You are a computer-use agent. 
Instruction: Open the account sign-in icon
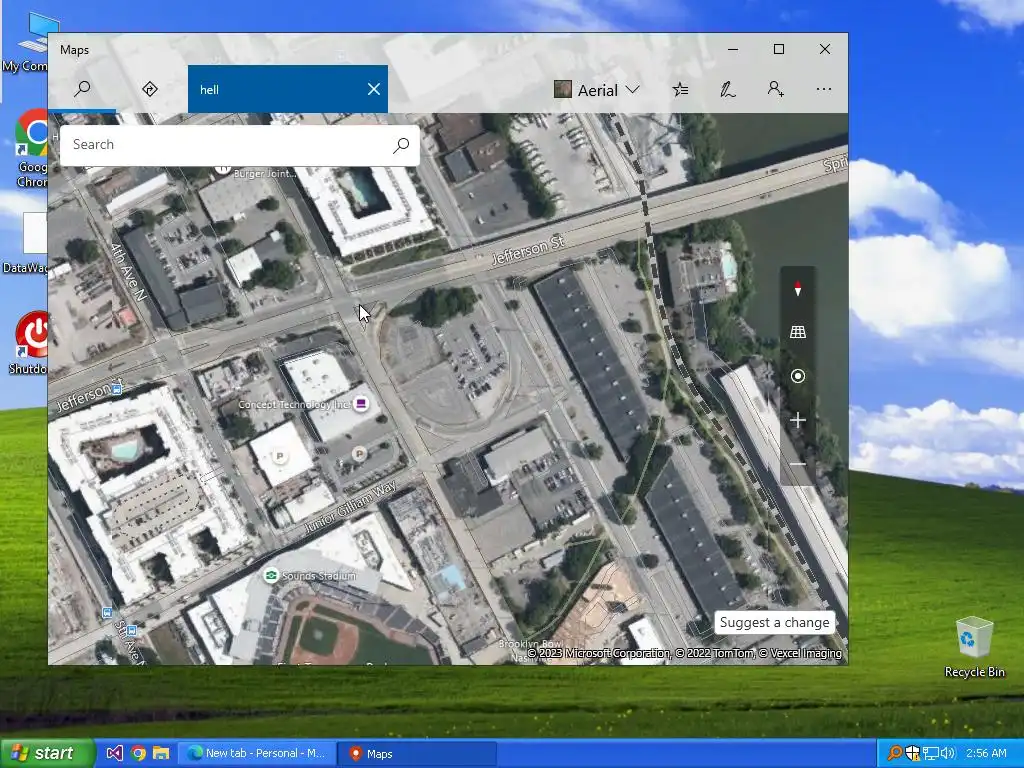coord(775,89)
